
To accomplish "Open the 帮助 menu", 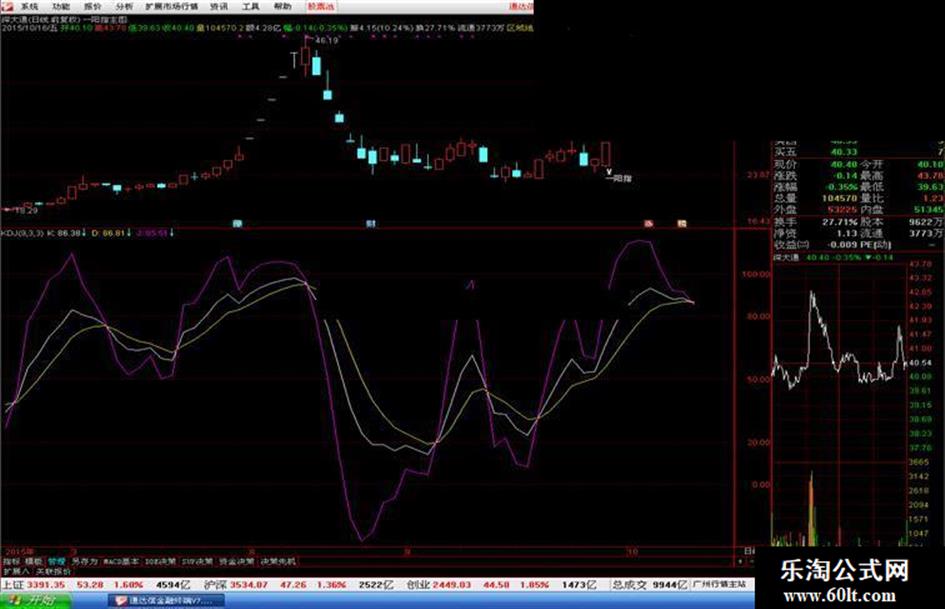I will pyautogui.click(x=282, y=7).
